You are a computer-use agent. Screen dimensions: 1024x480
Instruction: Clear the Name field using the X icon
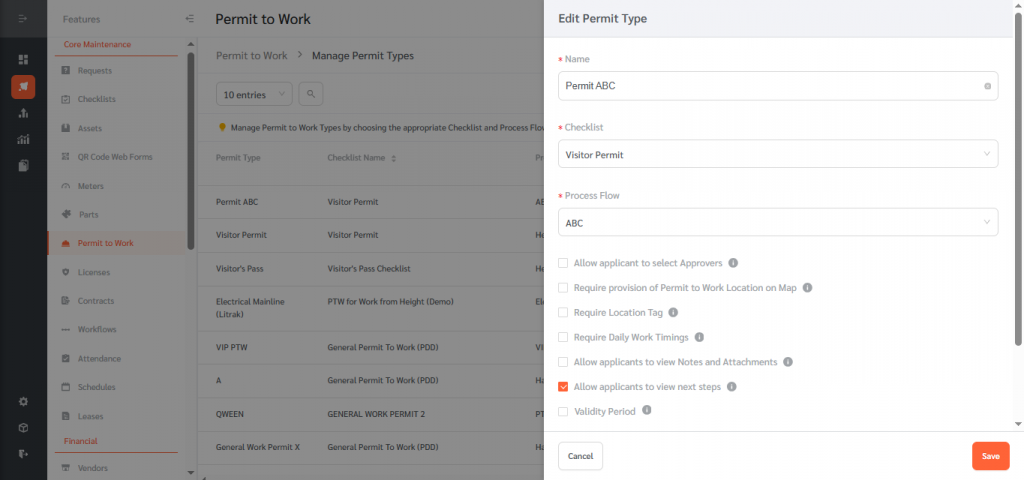click(x=987, y=86)
